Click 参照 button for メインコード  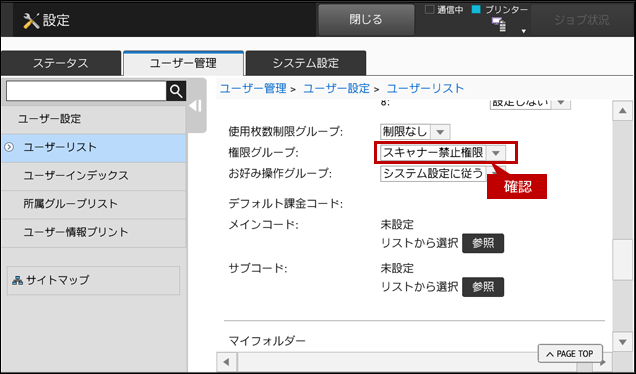[483, 243]
